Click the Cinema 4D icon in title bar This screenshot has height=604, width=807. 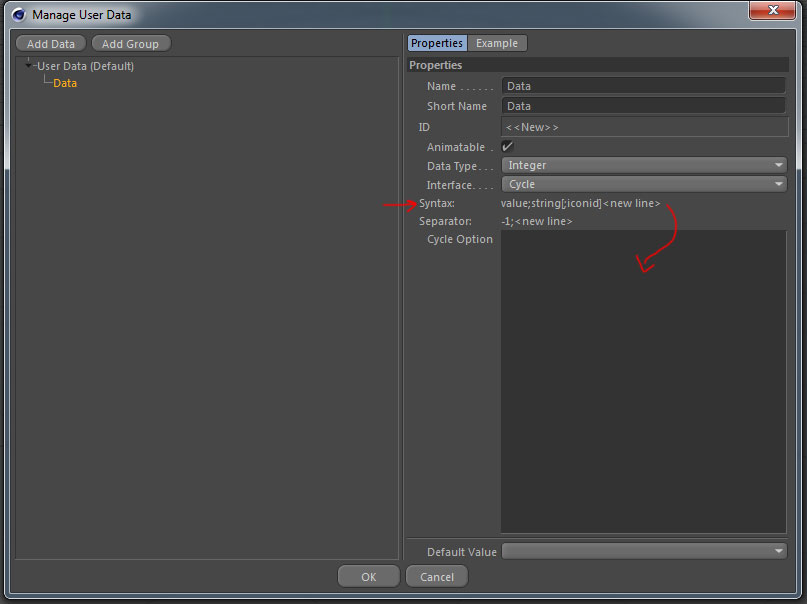[x=19, y=14]
